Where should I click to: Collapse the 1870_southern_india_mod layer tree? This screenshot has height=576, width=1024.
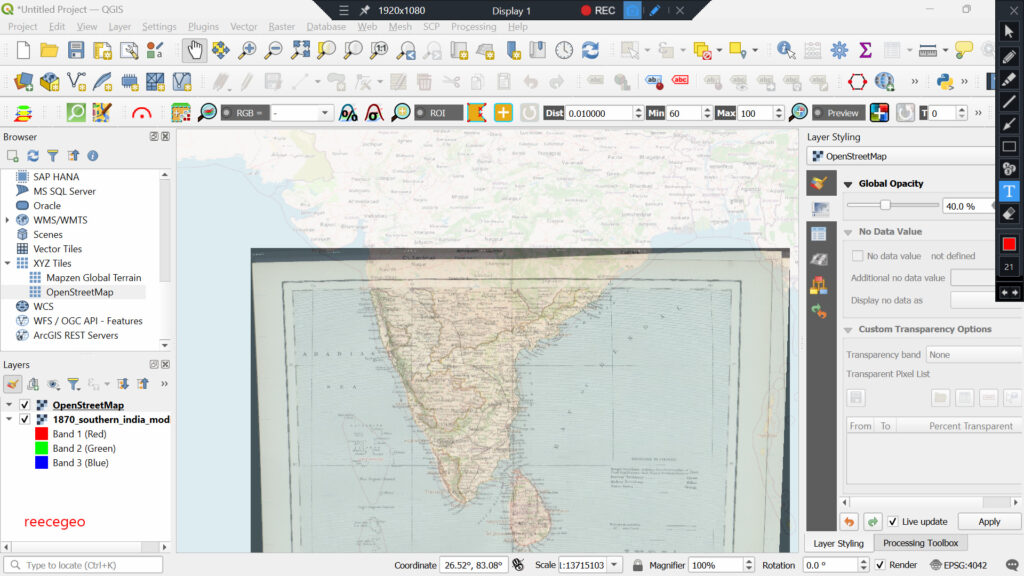pos(9,419)
